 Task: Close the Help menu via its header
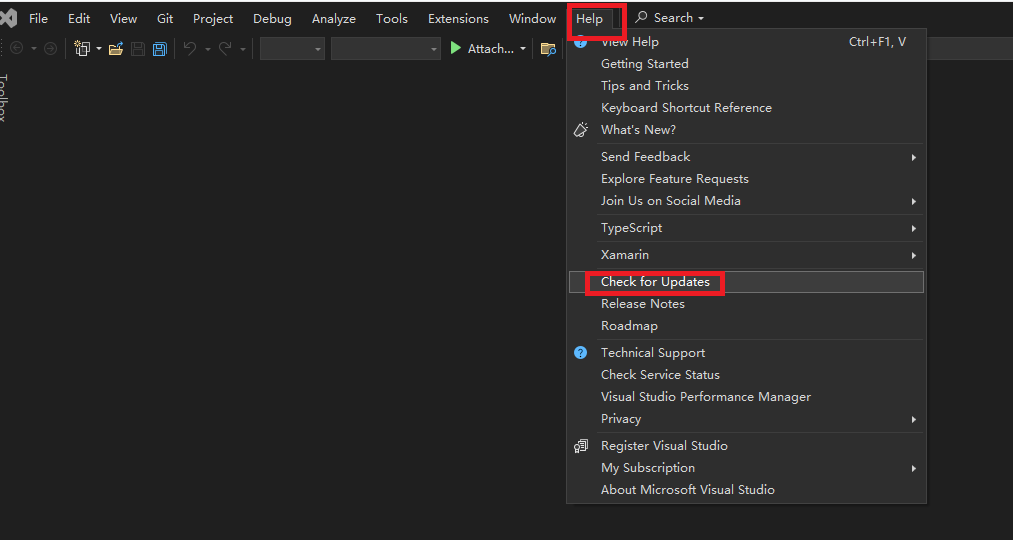[x=589, y=19]
